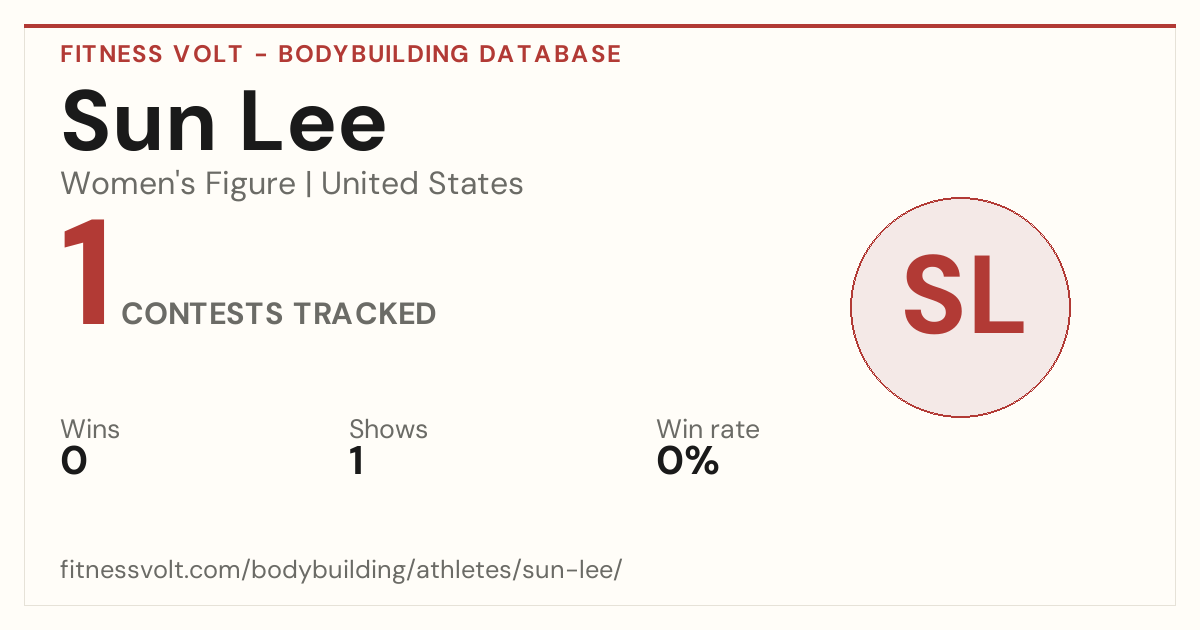Click the Wins value of 0
The image size is (1200, 630).
[74, 461]
